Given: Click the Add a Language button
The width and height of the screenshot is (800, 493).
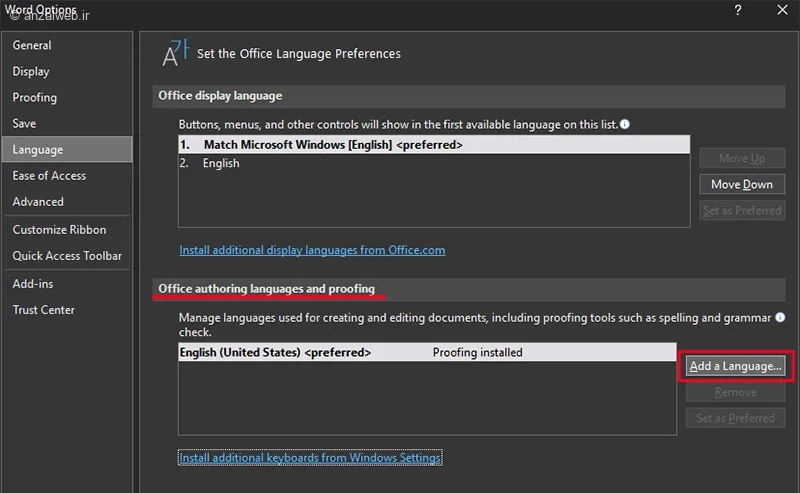Looking at the screenshot, I should [736, 366].
